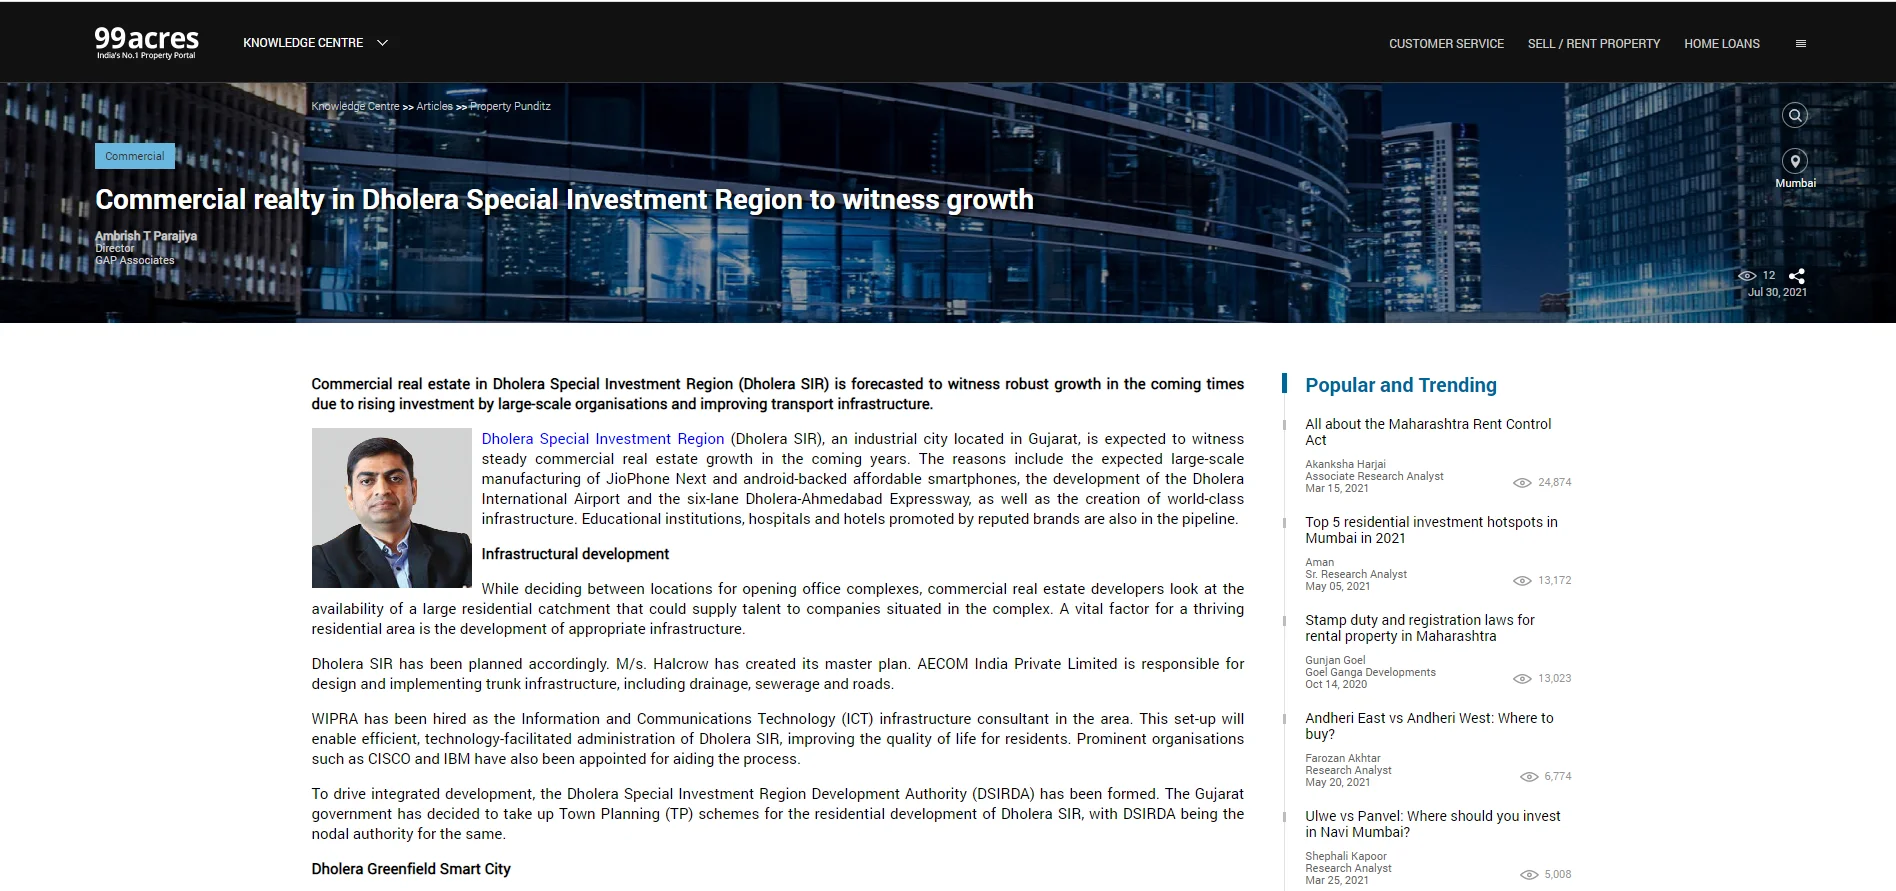Open Ulwe vs Panvel article
Image resolution: width=1896 pixels, height=891 pixels.
click(1432, 824)
